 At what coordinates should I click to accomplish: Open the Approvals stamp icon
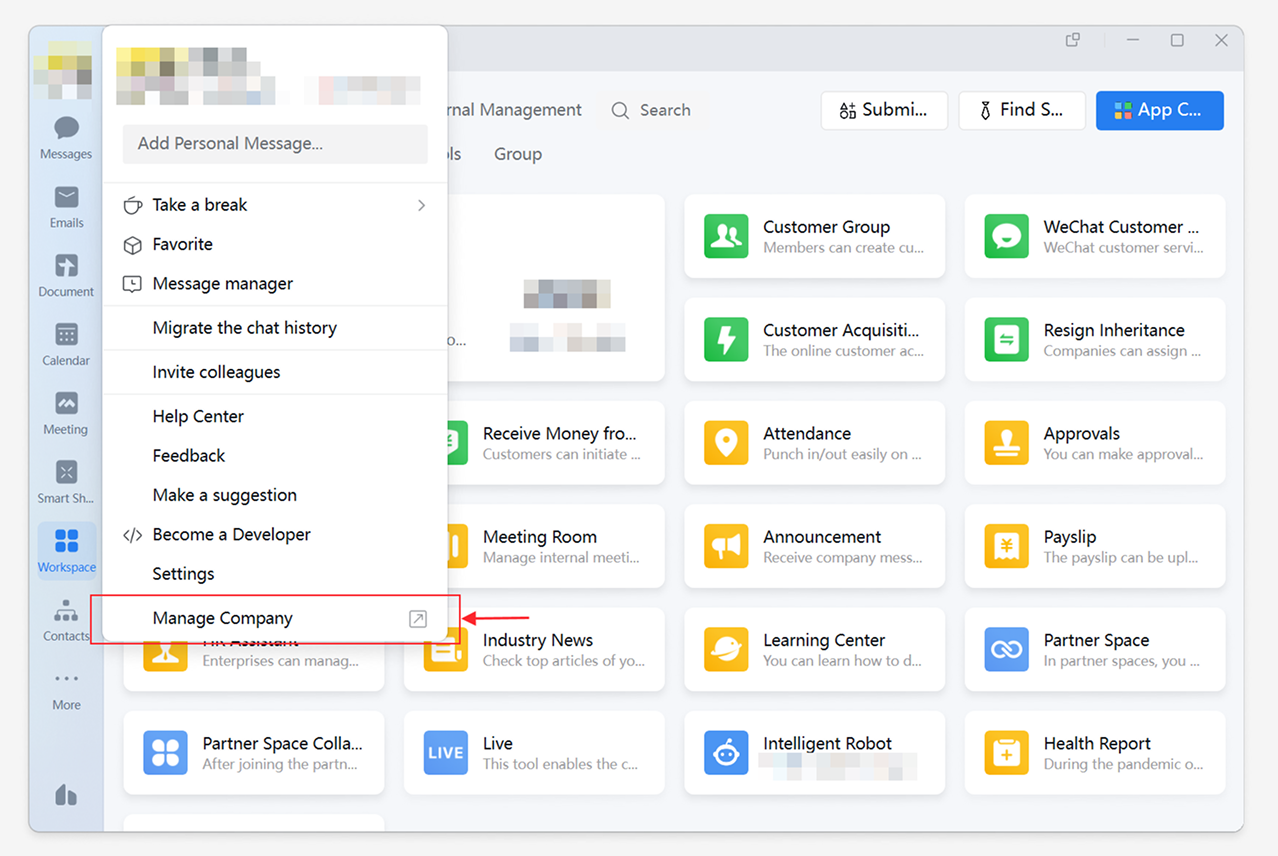pos(1006,442)
